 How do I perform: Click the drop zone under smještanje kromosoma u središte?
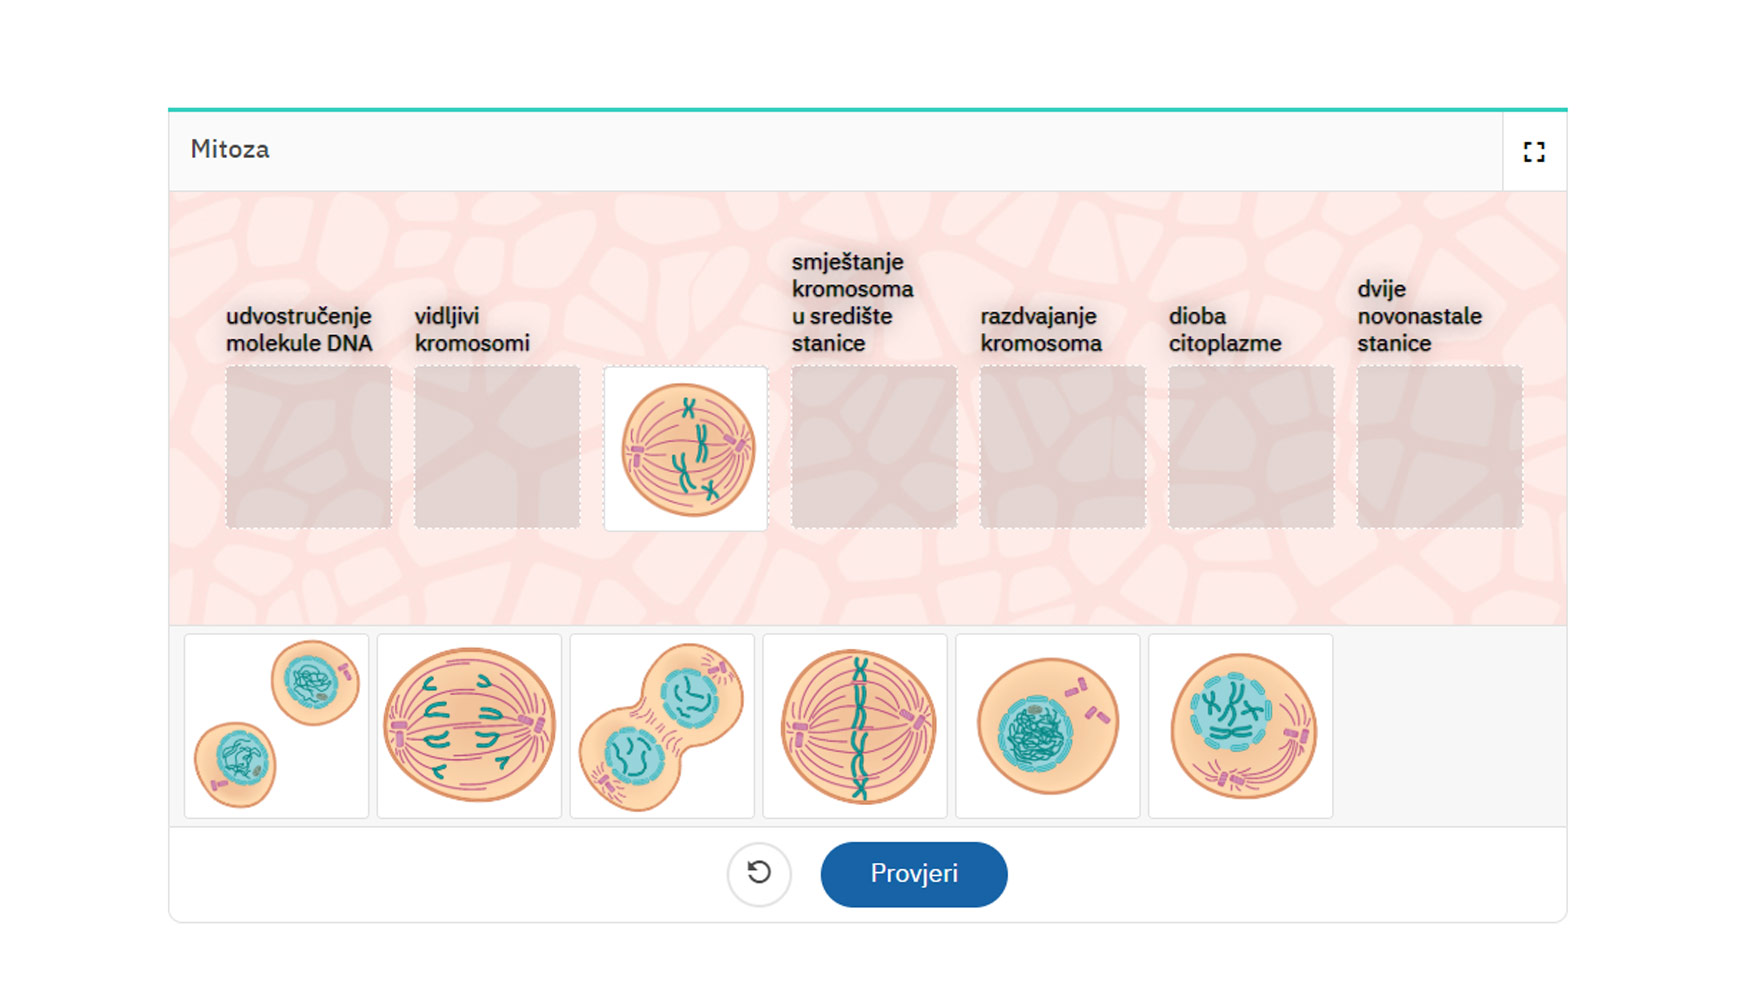click(874, 447)
